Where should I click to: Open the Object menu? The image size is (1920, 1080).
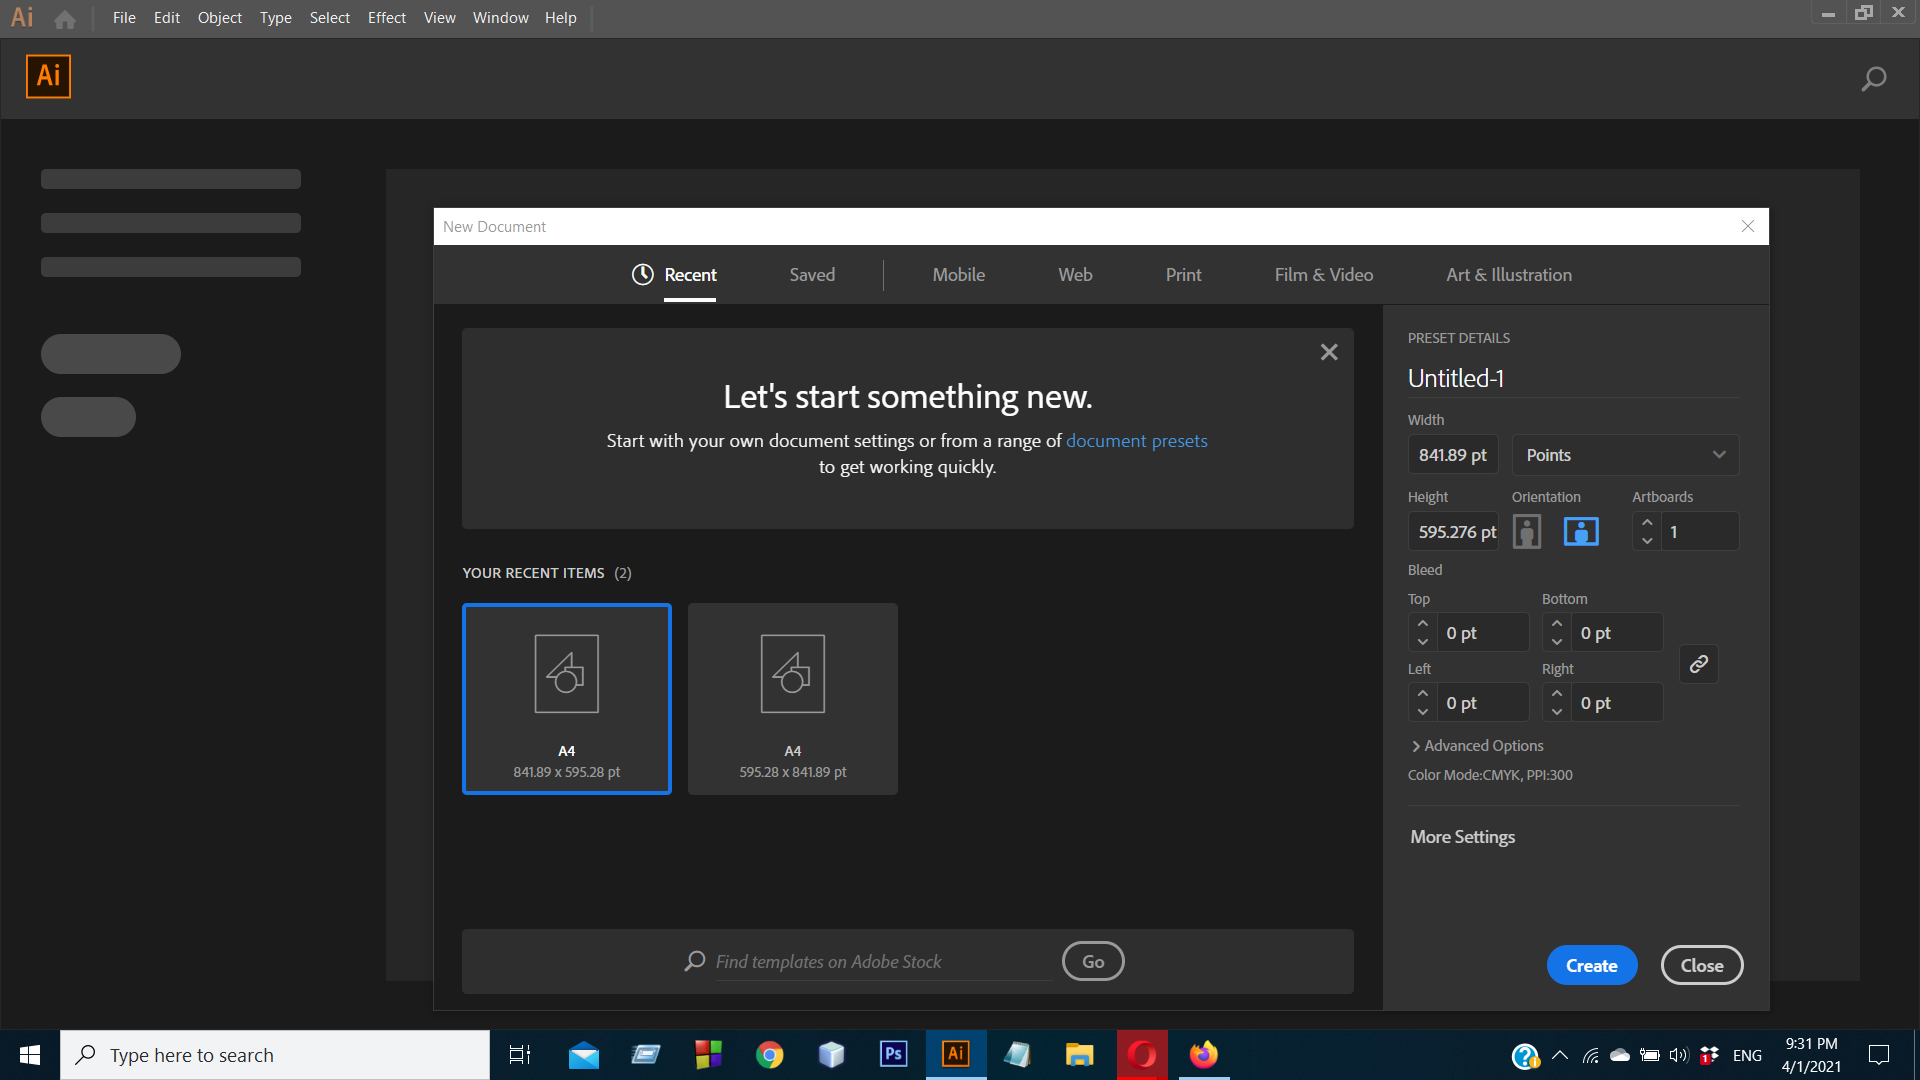tap(220, 18)
